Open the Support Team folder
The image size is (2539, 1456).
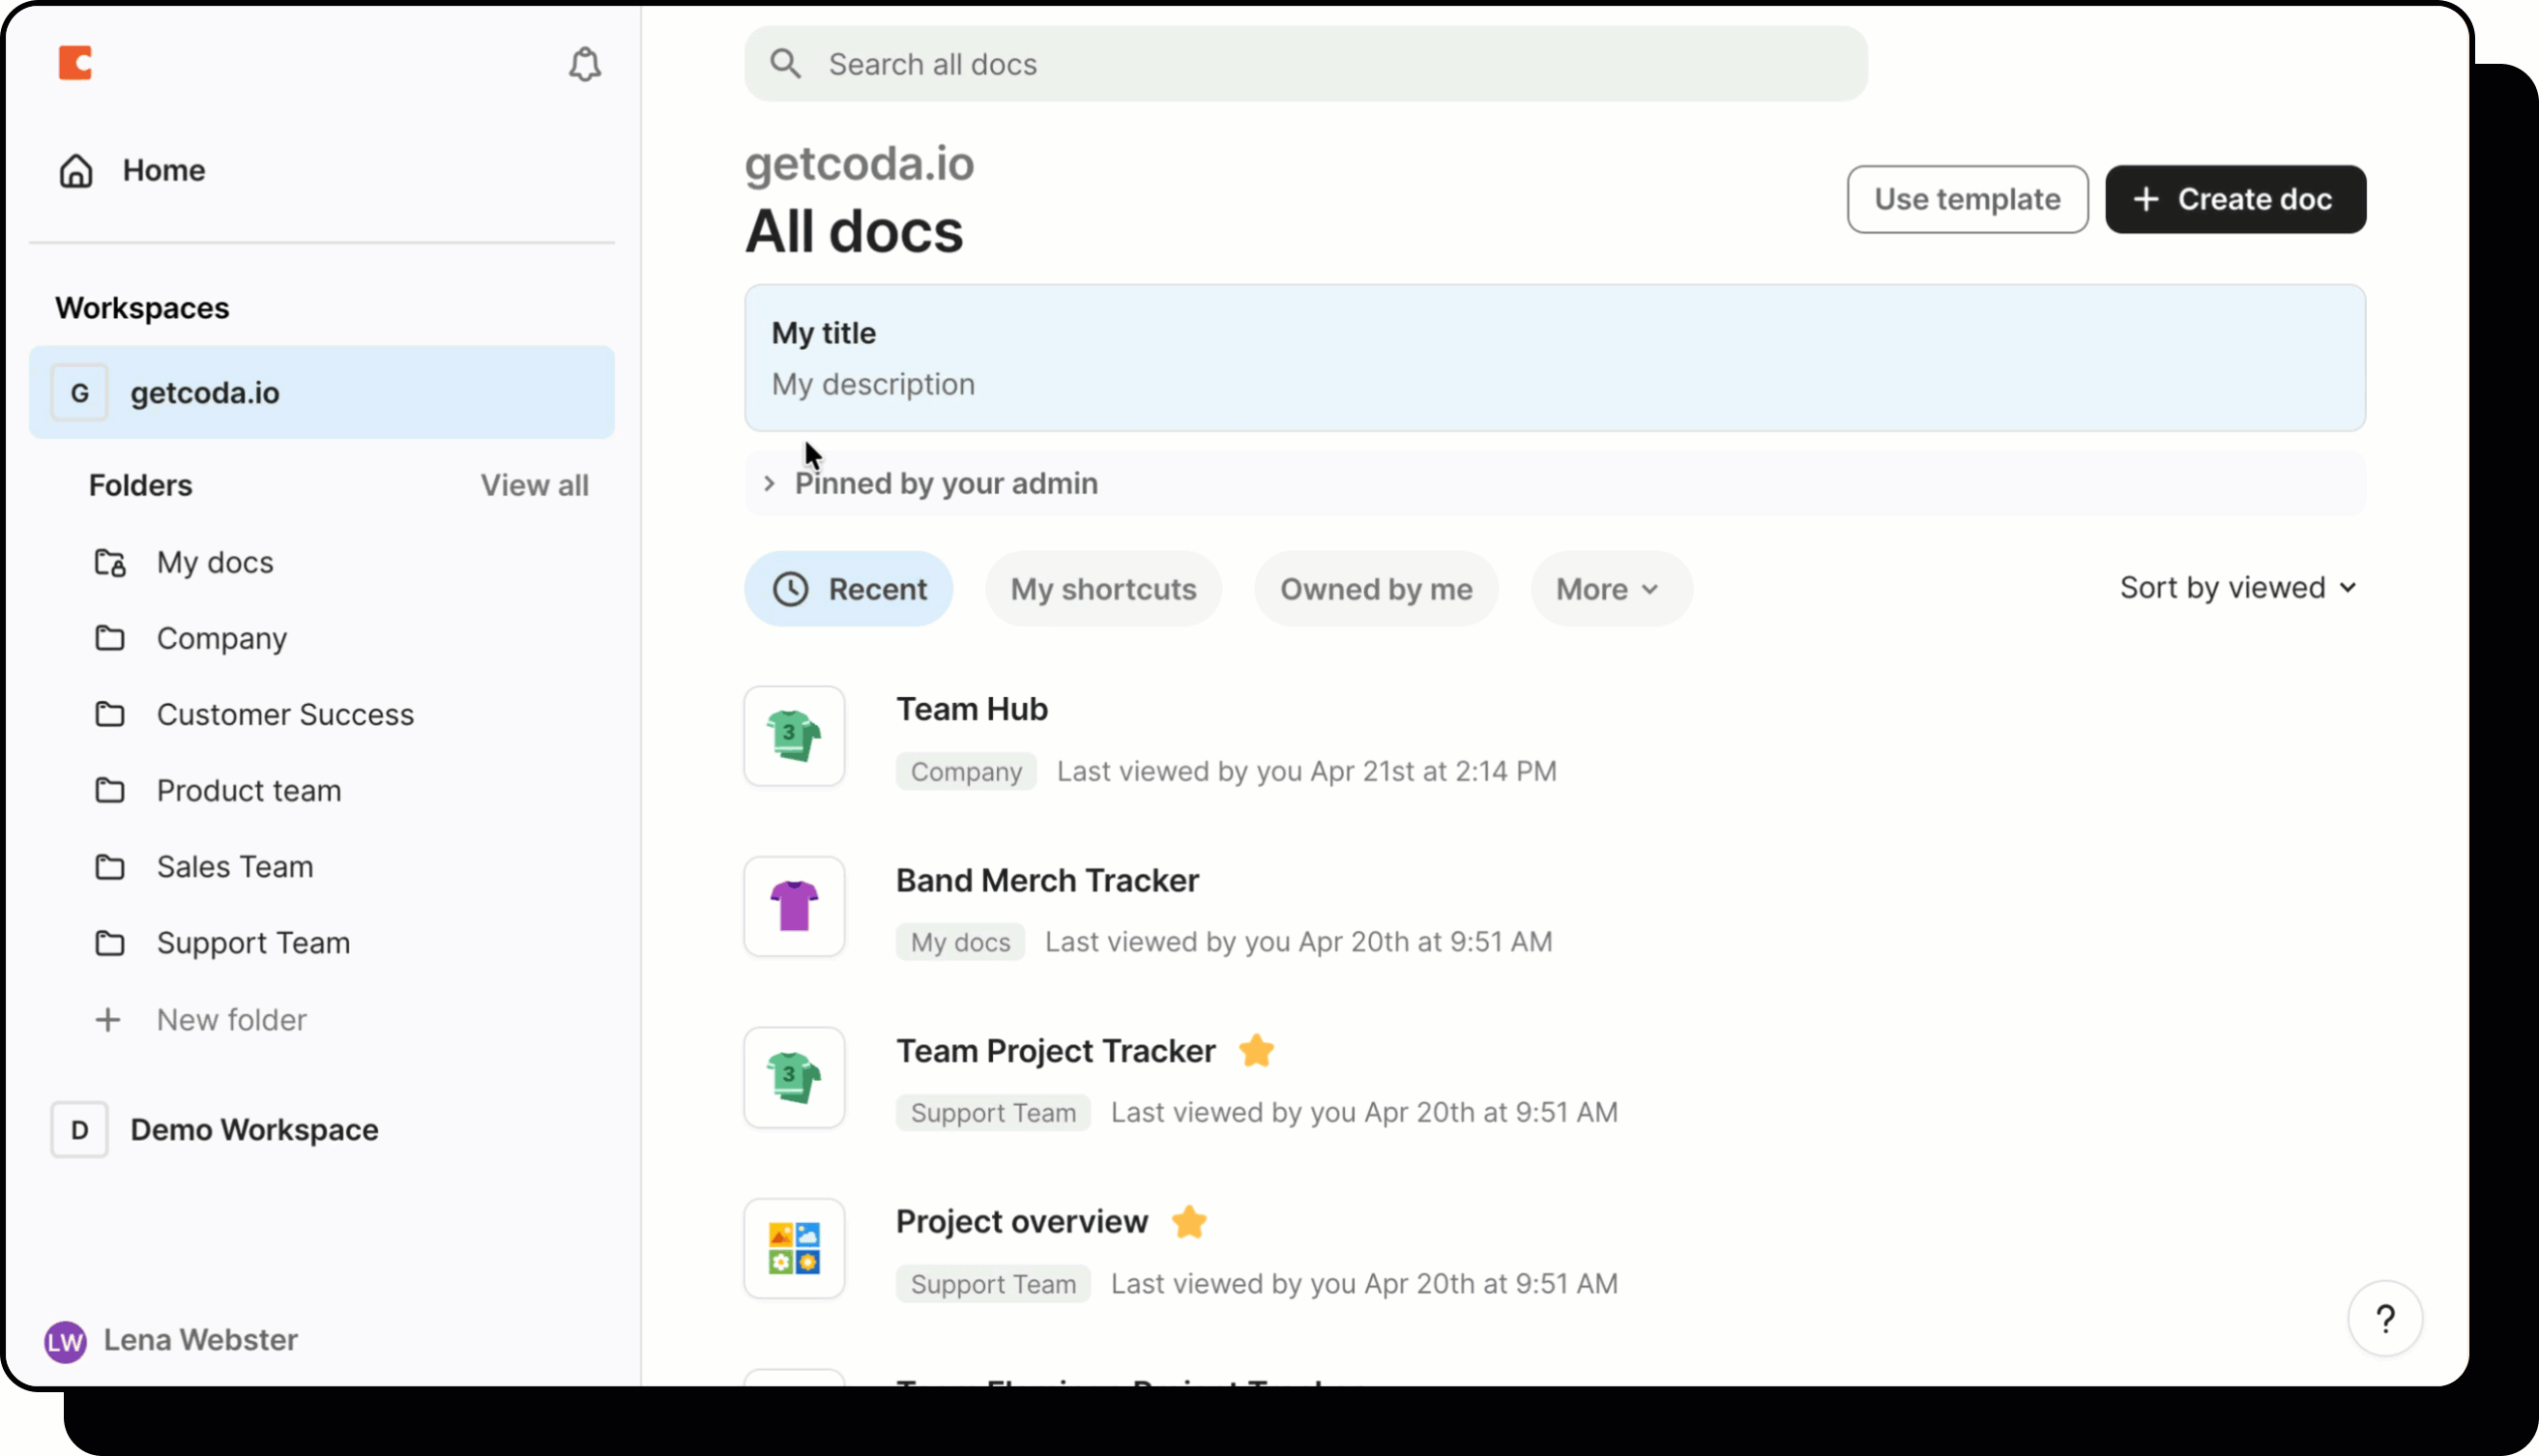[253, 943]
